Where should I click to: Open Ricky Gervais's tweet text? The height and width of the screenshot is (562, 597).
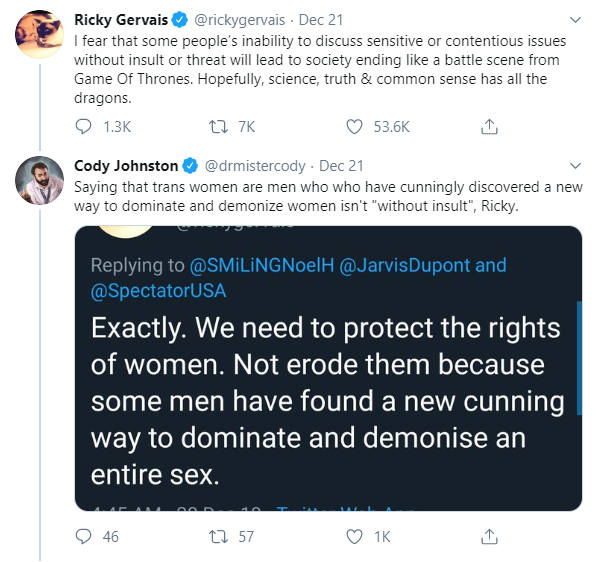click(320, 69)
